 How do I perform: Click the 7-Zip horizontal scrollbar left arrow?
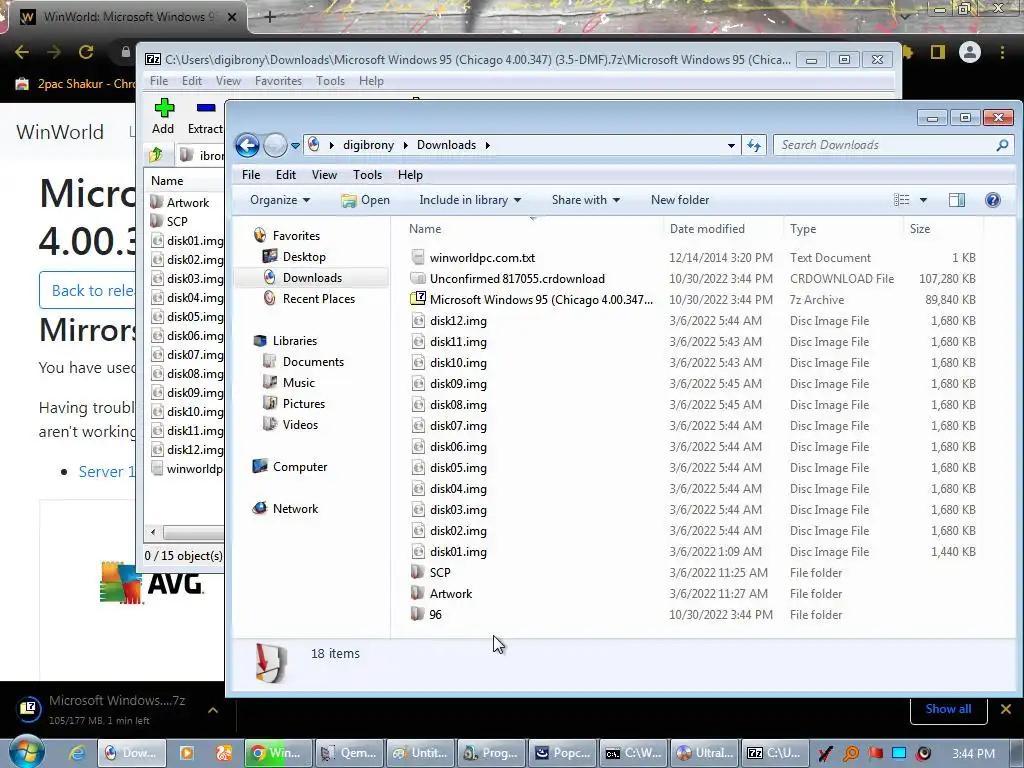[x=153, y=532]
